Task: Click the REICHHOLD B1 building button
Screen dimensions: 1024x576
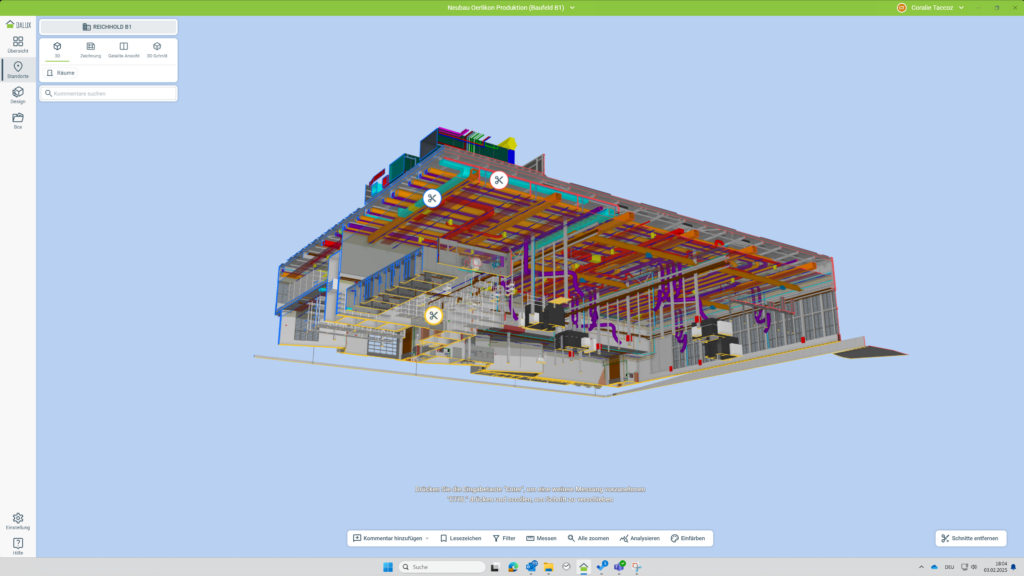Action: tap(108, 27)
